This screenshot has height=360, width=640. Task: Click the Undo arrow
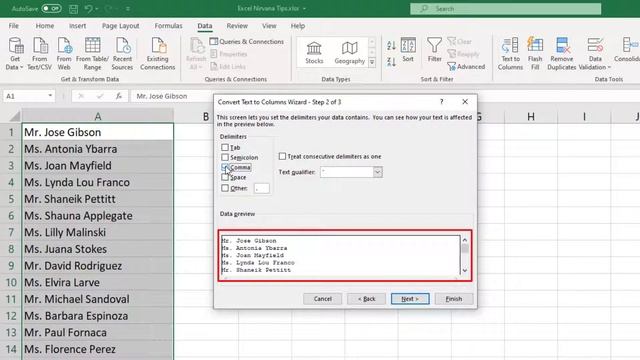tap(89, 9)
